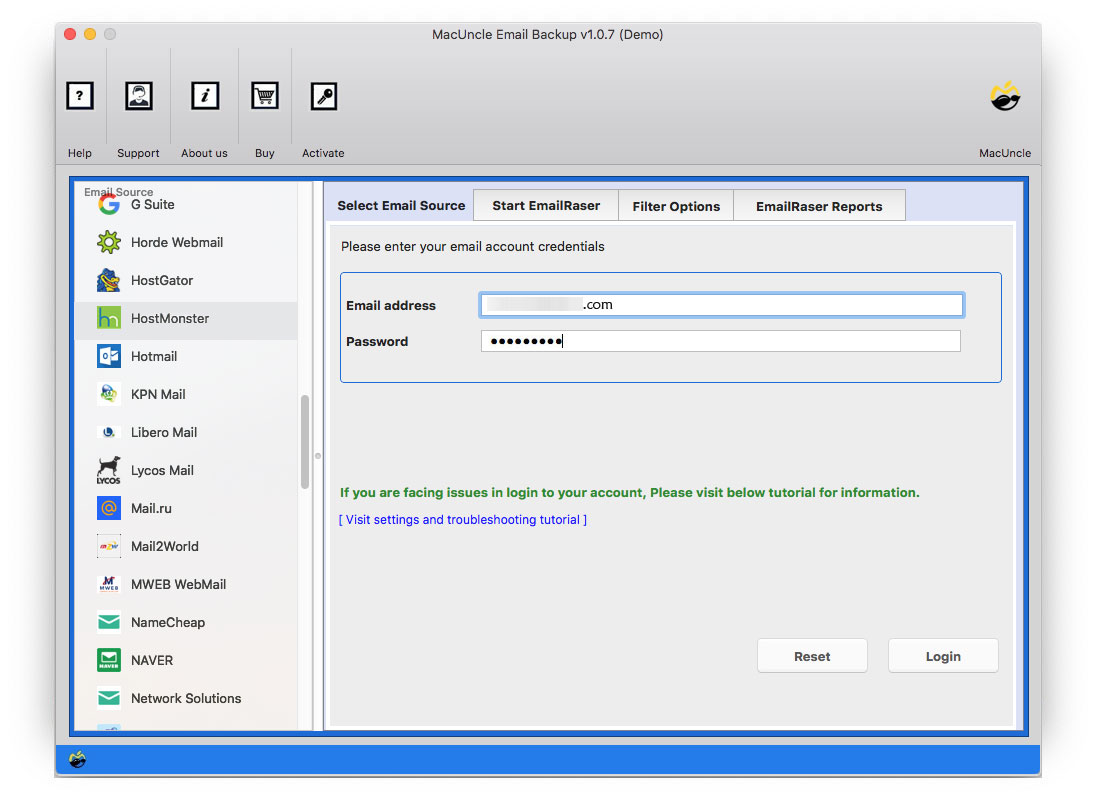Choose NAVER as email source
The height and width of the screenshot is (799, 1096).
click(x=150, y=660)
